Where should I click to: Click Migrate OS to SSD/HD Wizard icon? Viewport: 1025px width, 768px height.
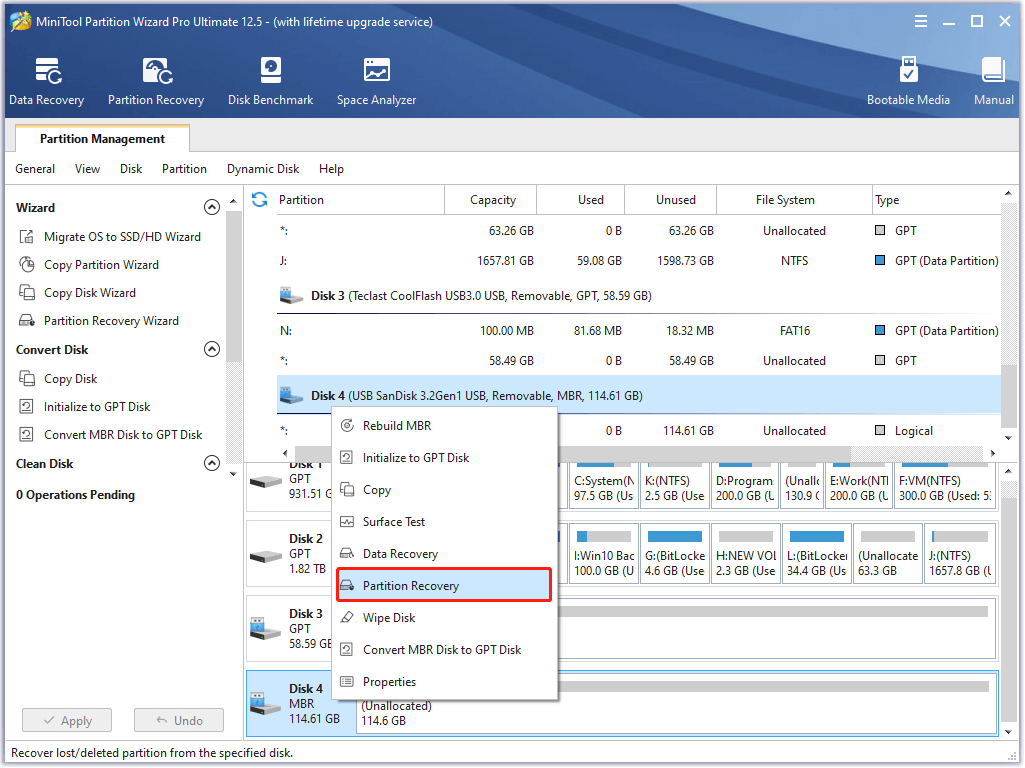click(x=27, y=237)
